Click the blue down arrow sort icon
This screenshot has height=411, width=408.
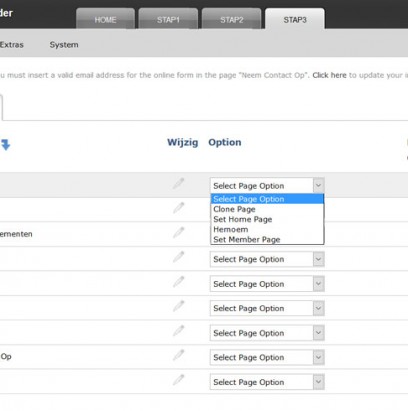point(5,145)
